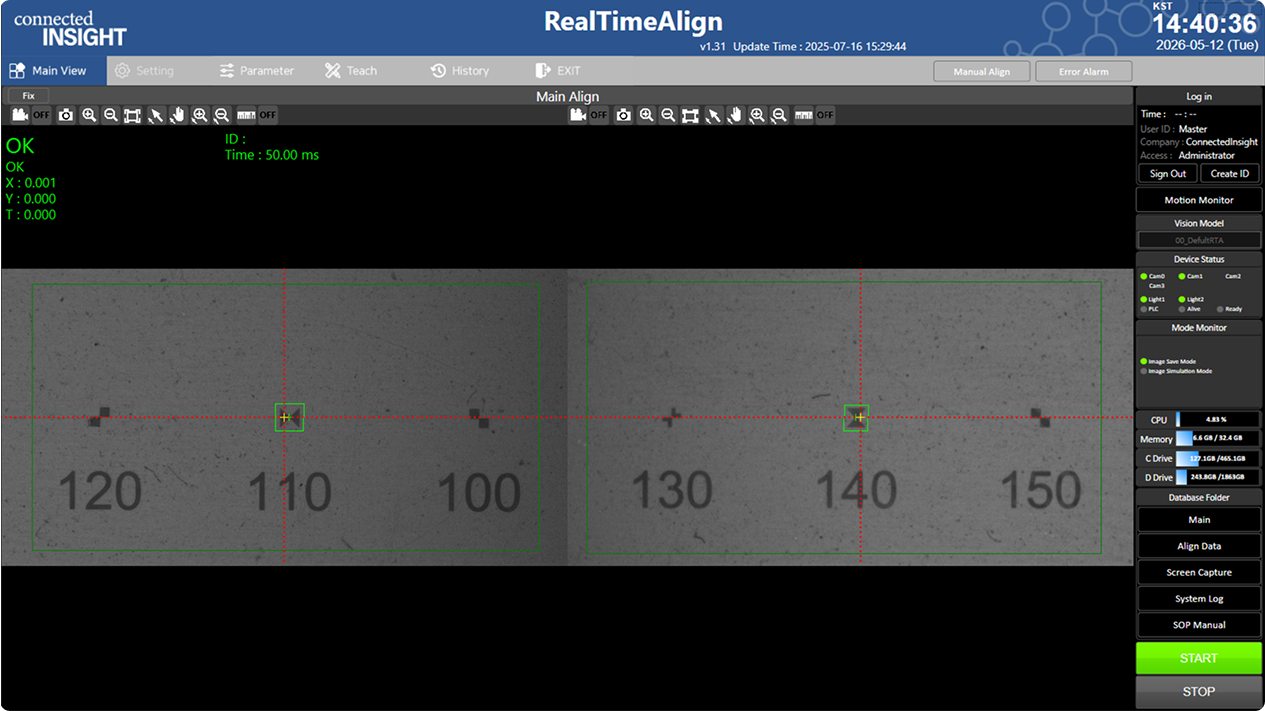Open the Parameter tab
Image resolution: width=1265 pixels, height=711 pixels.
[x=256, y=71]
